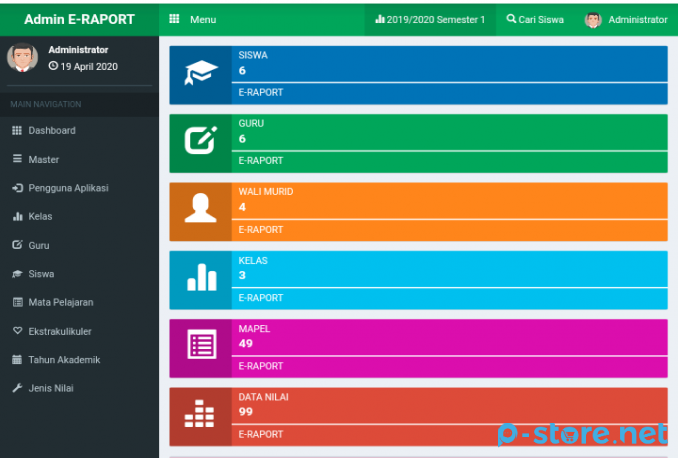
Task: Click the person icon on Wali Murid card
Action: coord(200,211)
